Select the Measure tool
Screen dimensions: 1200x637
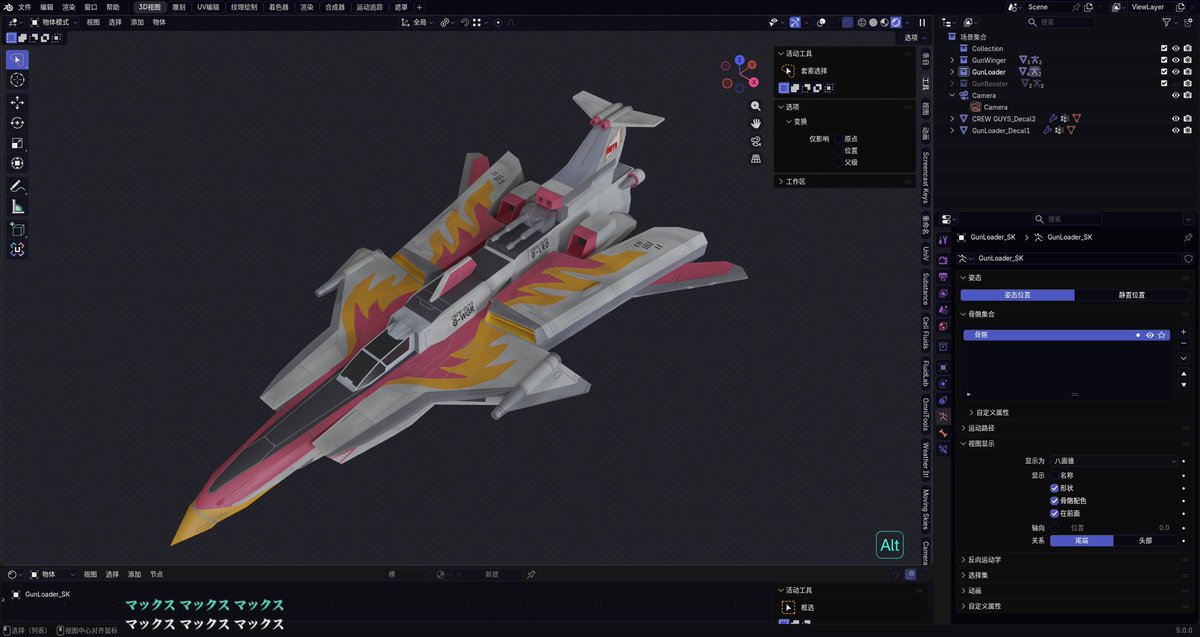click(16, 207)
